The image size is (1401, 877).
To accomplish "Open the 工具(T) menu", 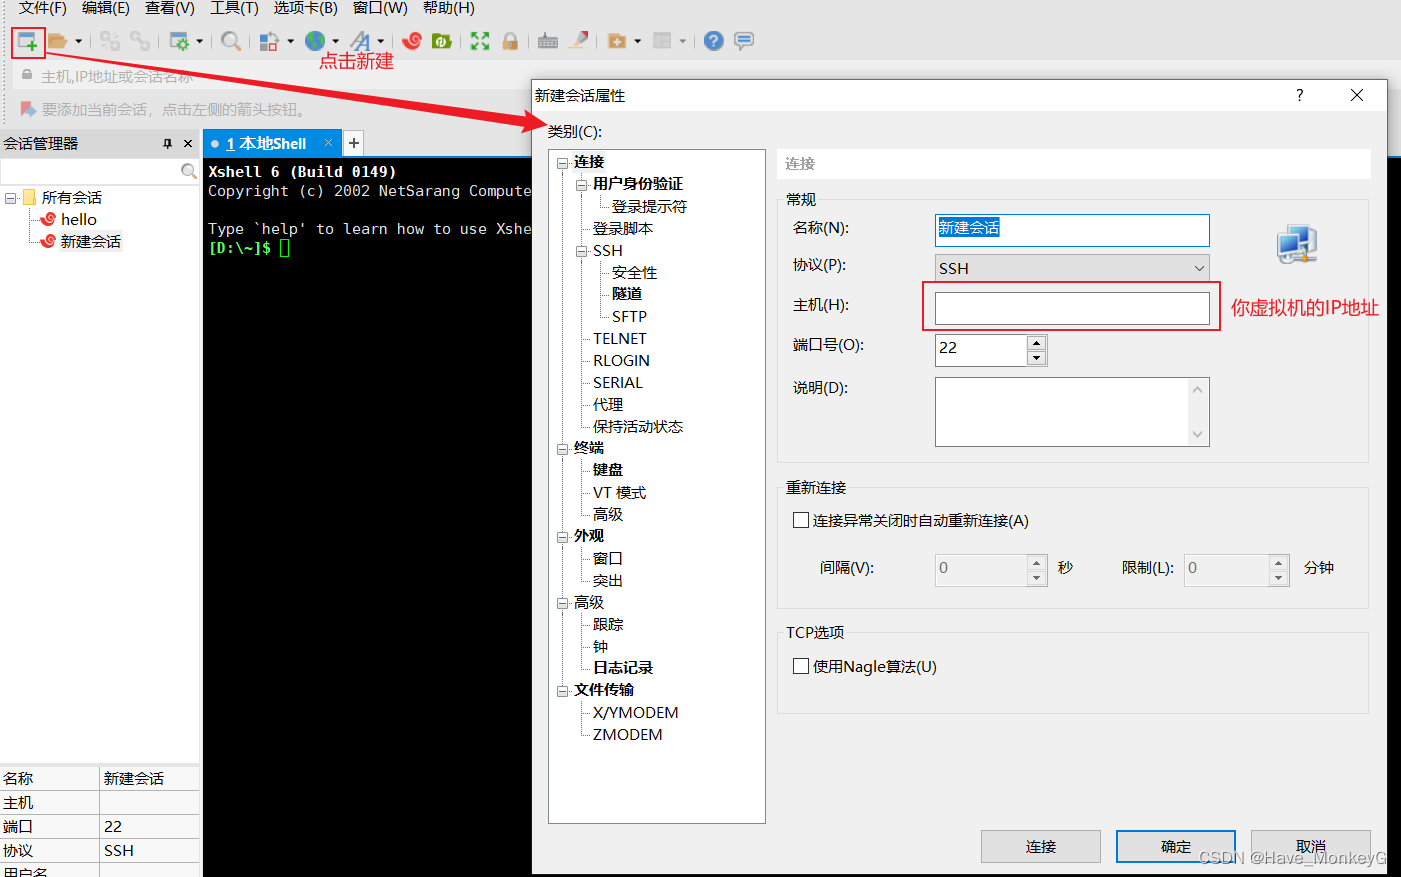I will pos(234,8).
